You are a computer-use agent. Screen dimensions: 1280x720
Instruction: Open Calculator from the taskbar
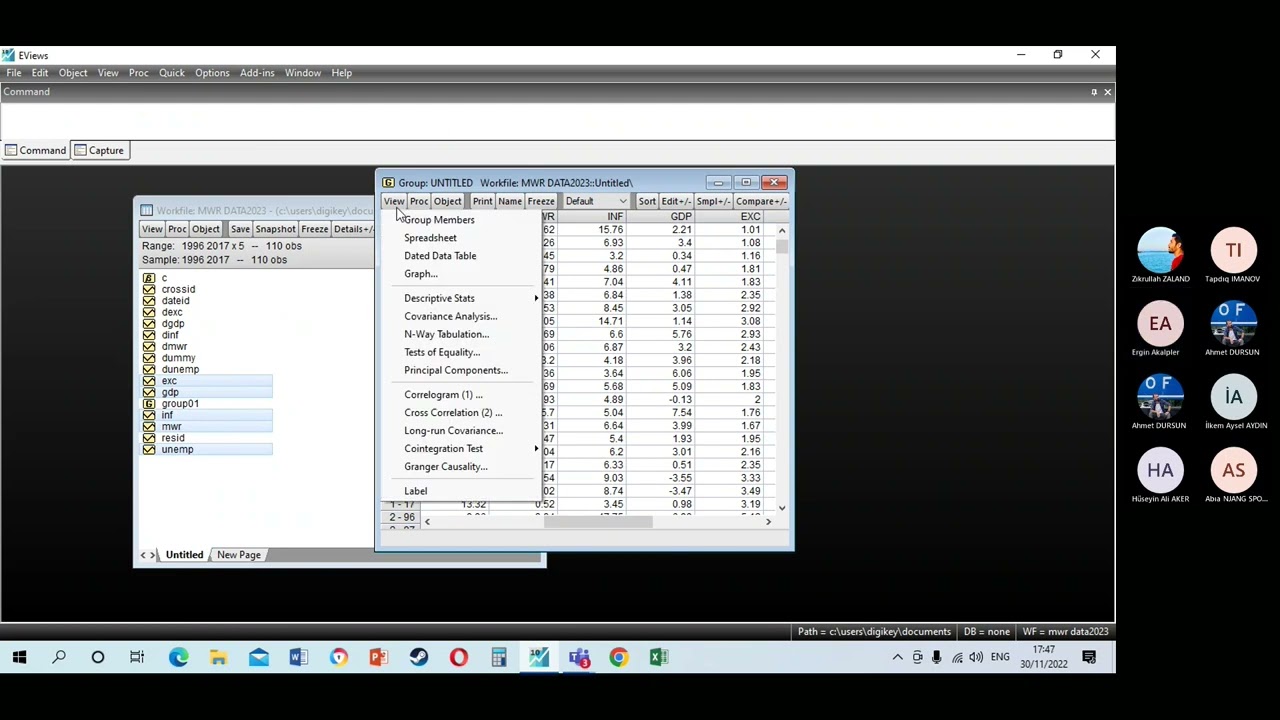pos(499,657)
